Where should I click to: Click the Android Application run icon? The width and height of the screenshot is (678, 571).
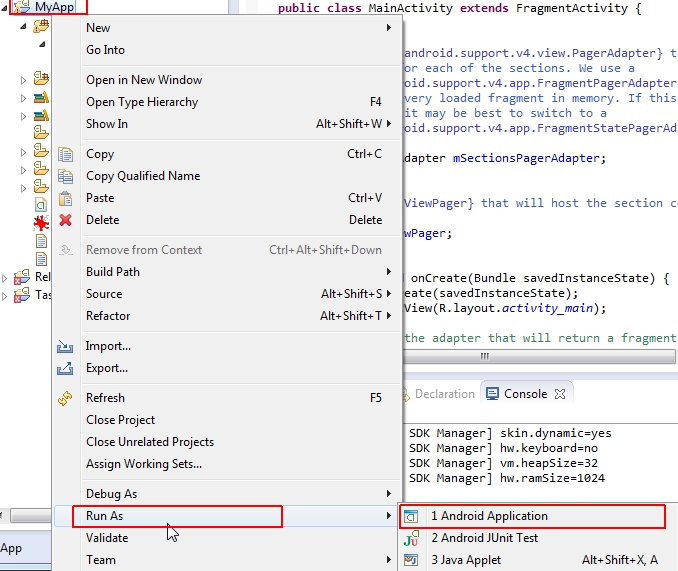tap(411, 516)
